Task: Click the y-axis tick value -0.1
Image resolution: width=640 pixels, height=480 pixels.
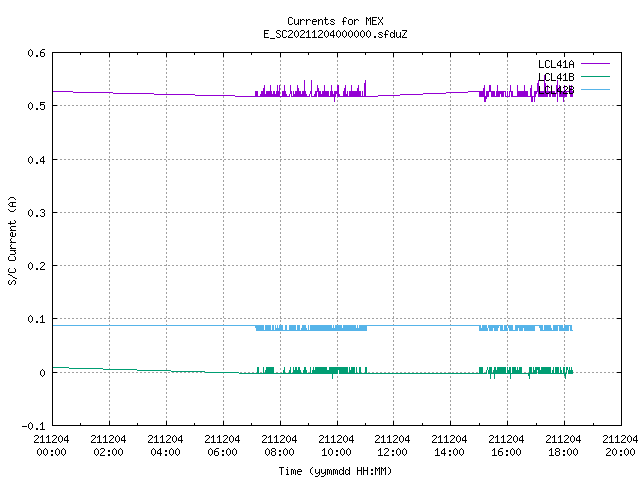Action: (33, 426)
